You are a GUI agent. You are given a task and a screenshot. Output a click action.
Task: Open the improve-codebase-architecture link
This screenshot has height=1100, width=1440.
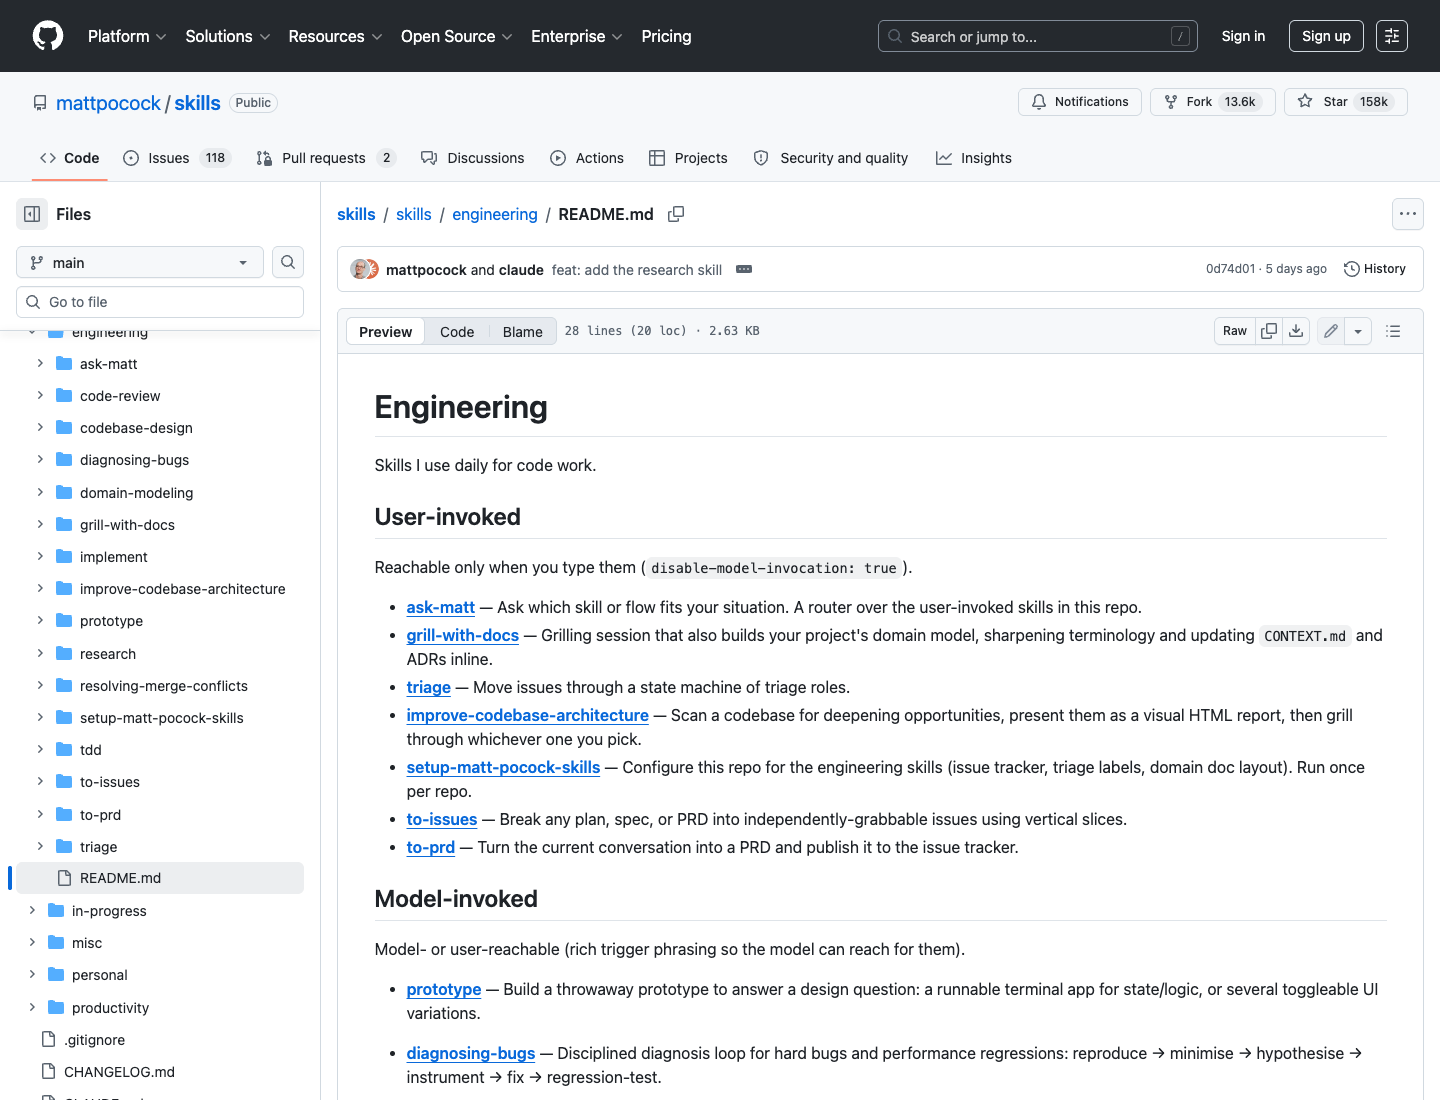[528, 715]
